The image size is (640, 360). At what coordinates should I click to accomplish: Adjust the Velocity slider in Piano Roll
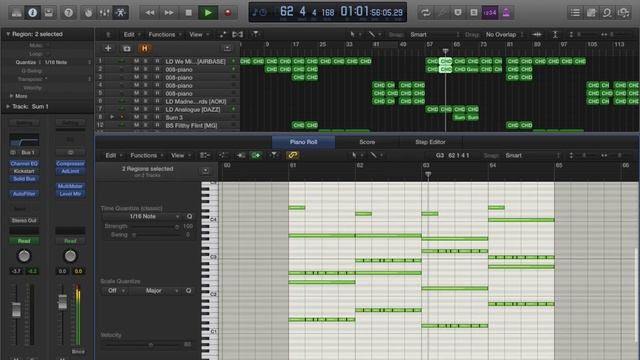tap(141, 345)
